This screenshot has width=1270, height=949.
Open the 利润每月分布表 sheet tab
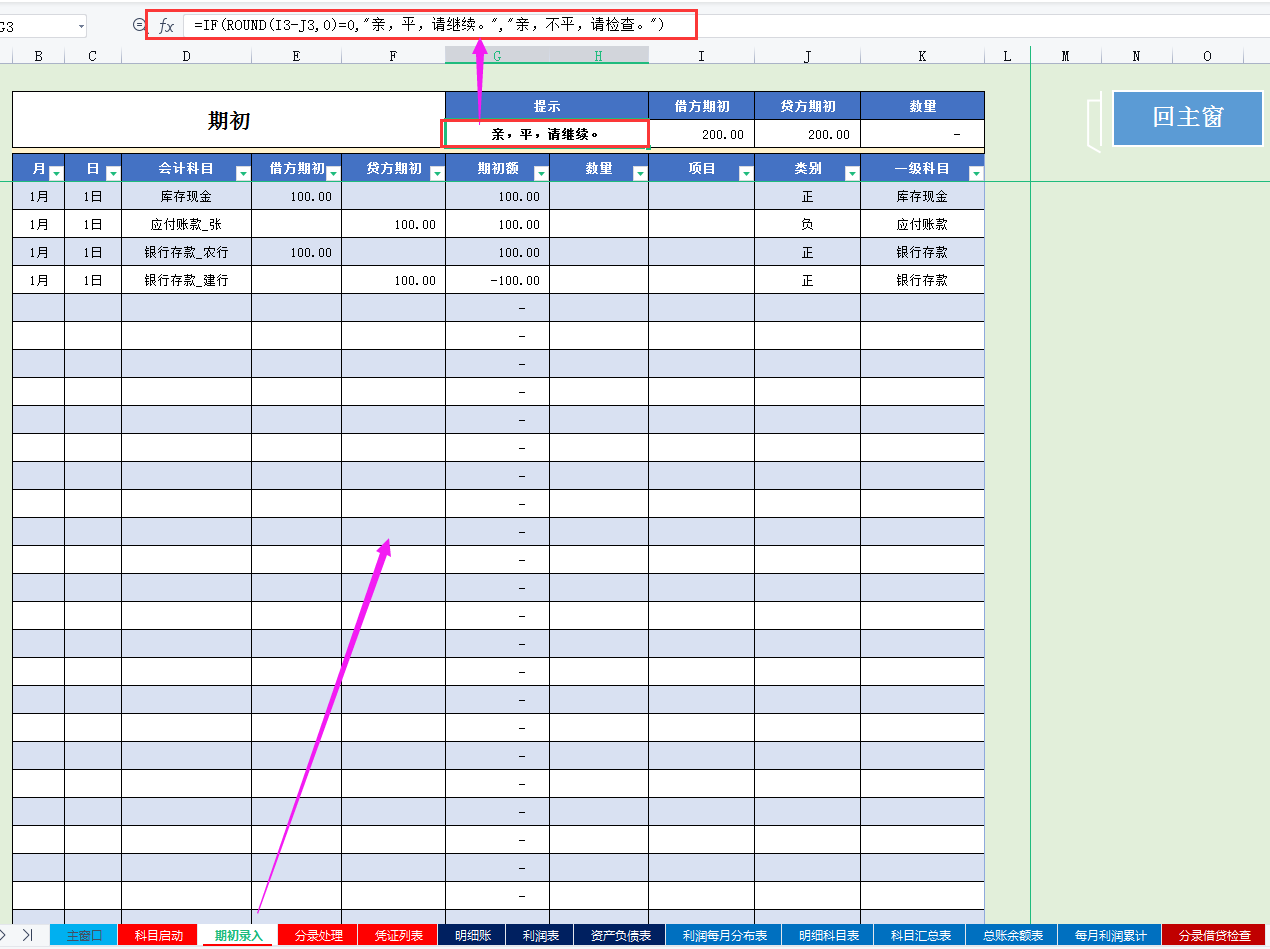click(724, 935)
